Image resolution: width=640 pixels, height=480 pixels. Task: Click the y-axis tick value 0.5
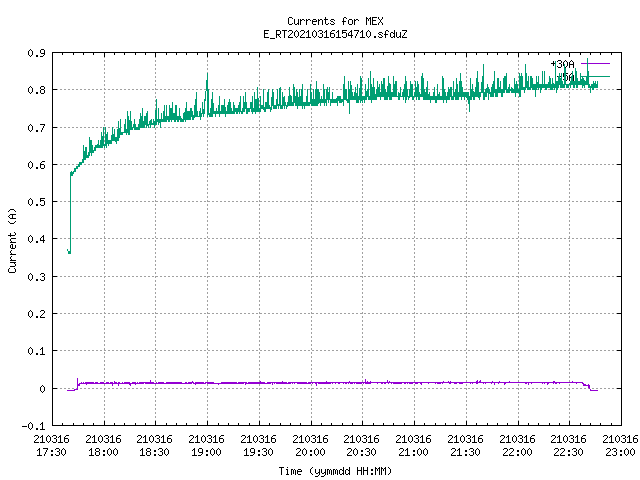[37, 202]
